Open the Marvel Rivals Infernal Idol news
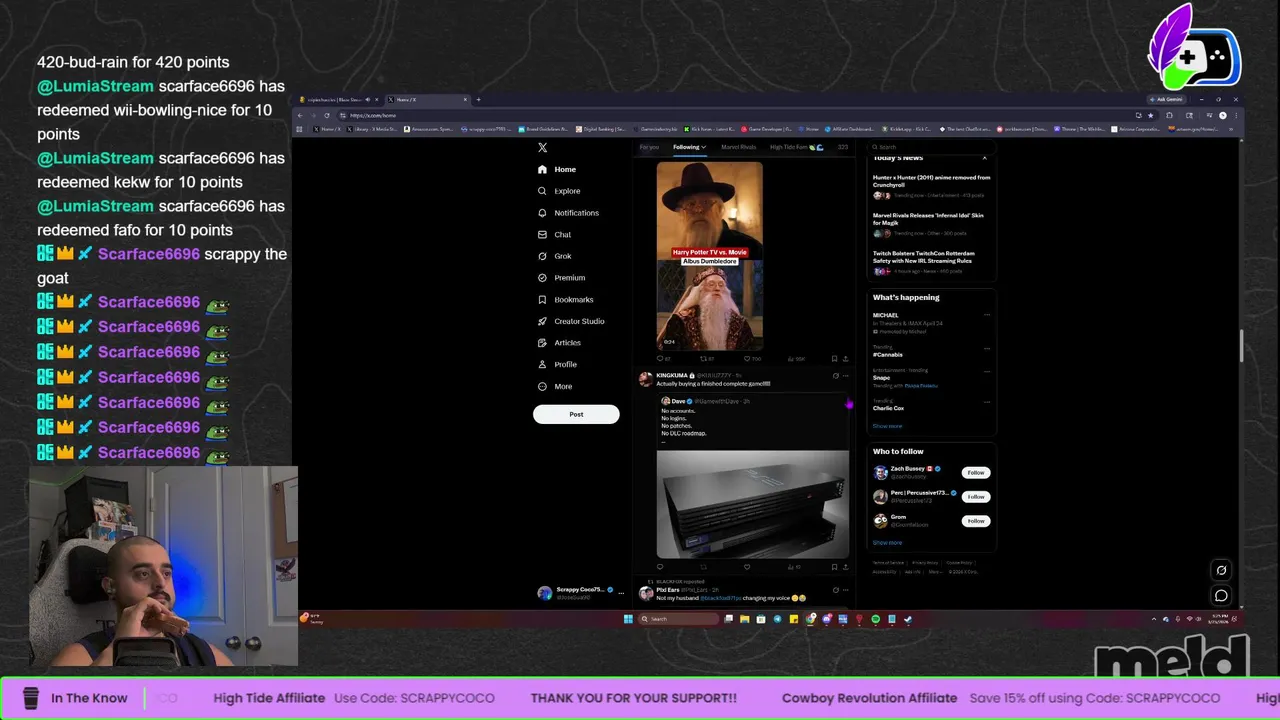Screen dimensions: 1280x720 [931, 225]
